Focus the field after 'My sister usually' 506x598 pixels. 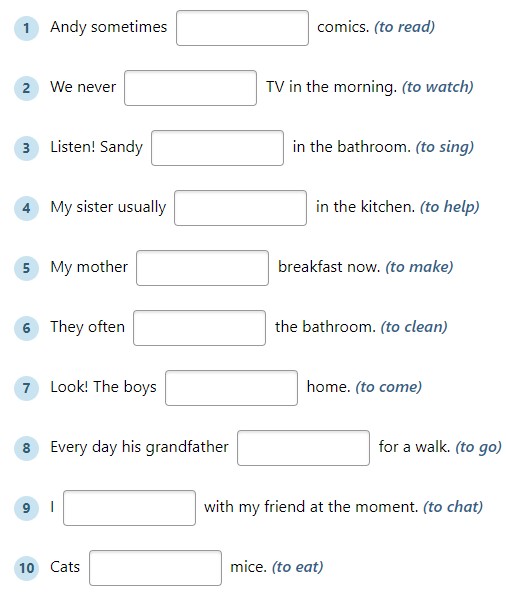240,208
